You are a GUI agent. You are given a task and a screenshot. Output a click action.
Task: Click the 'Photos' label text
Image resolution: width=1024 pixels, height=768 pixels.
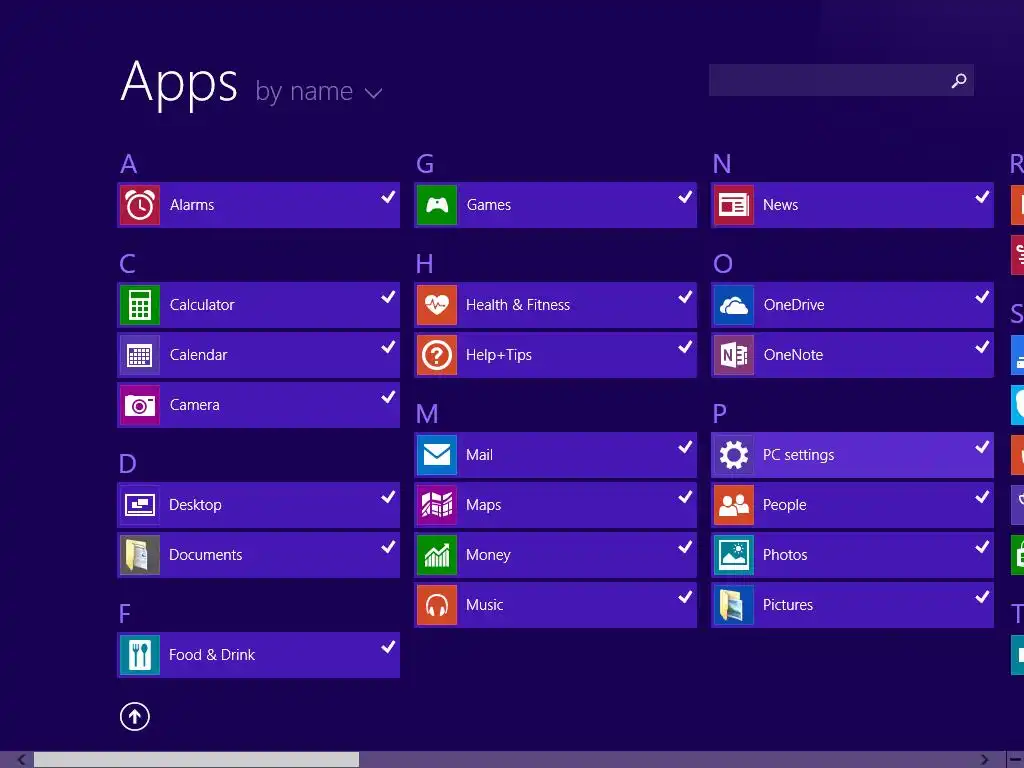785,555
